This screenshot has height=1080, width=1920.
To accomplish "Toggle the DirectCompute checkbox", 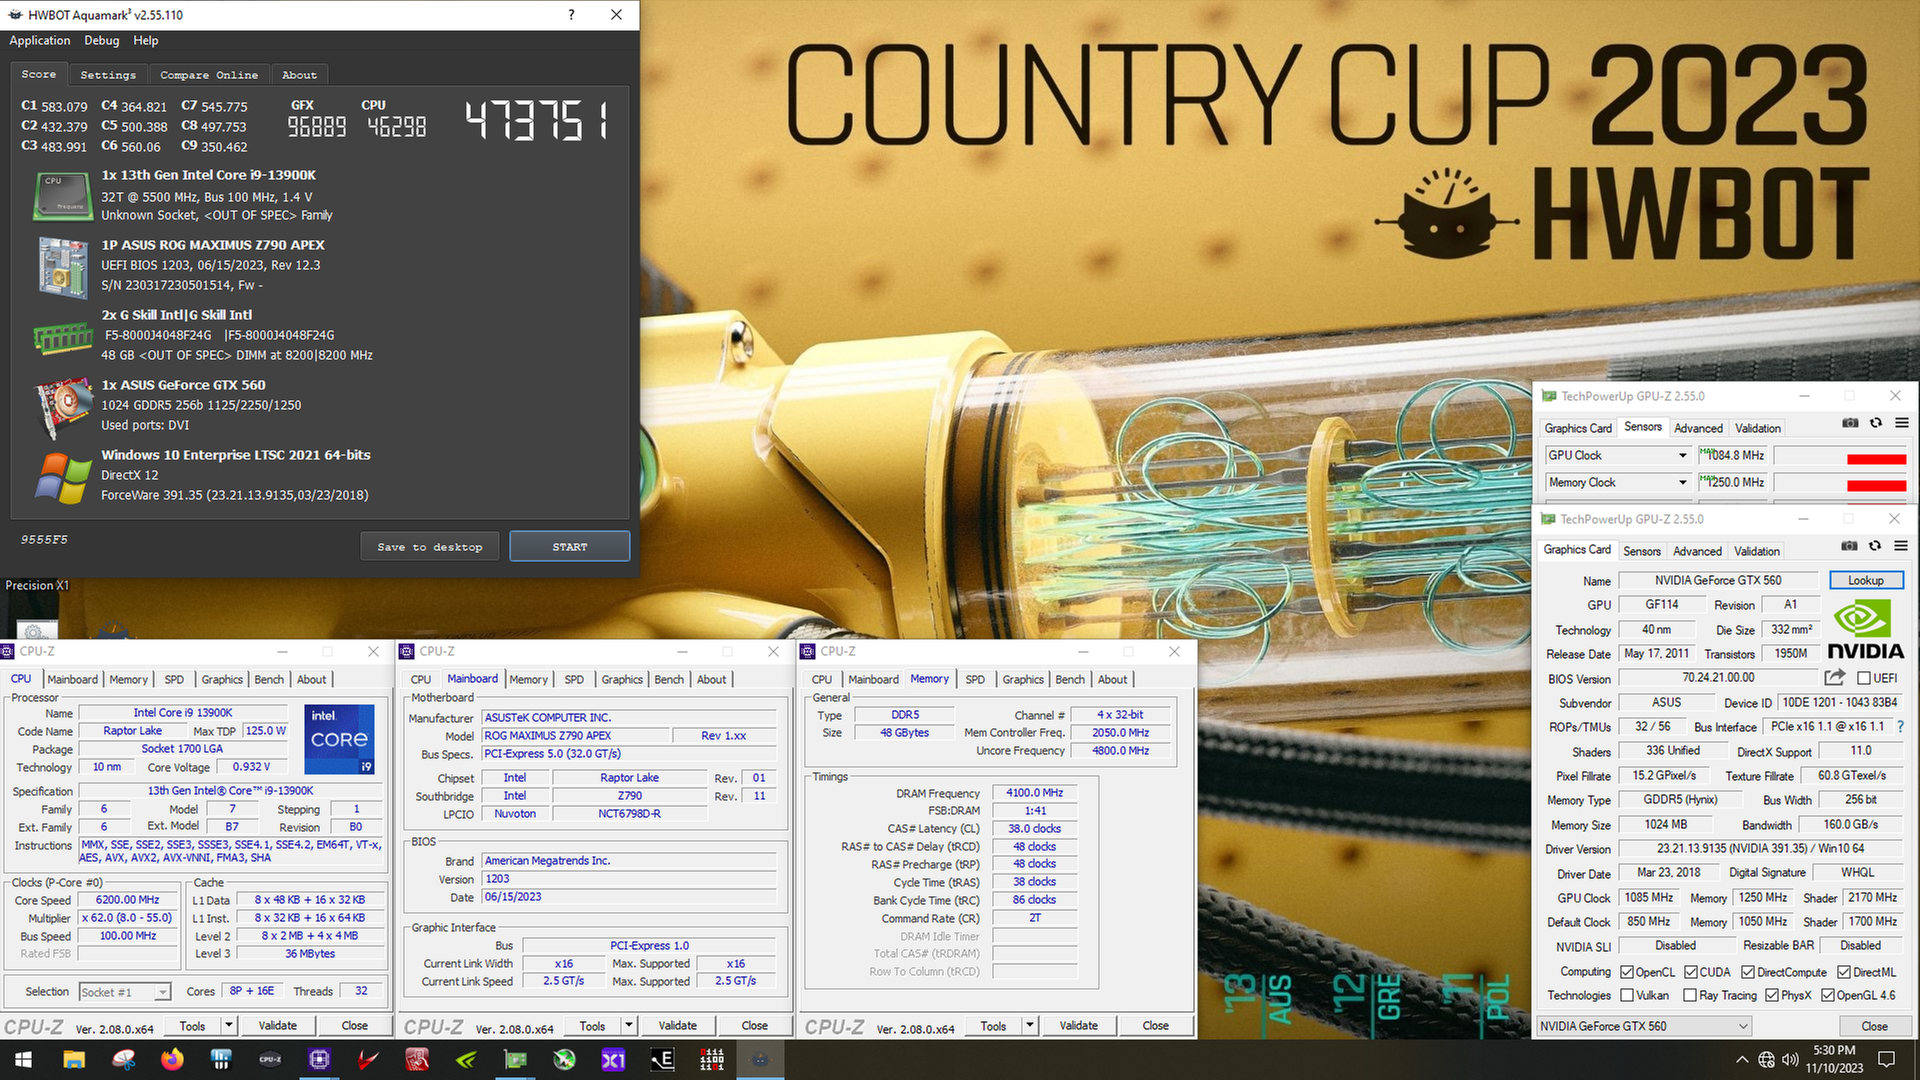I will [x=1748, y=972].
